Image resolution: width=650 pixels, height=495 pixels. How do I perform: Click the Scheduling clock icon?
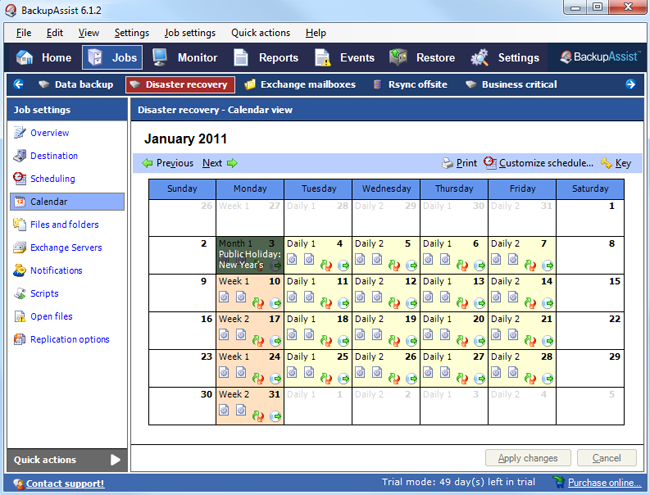[x=19, y=178]
